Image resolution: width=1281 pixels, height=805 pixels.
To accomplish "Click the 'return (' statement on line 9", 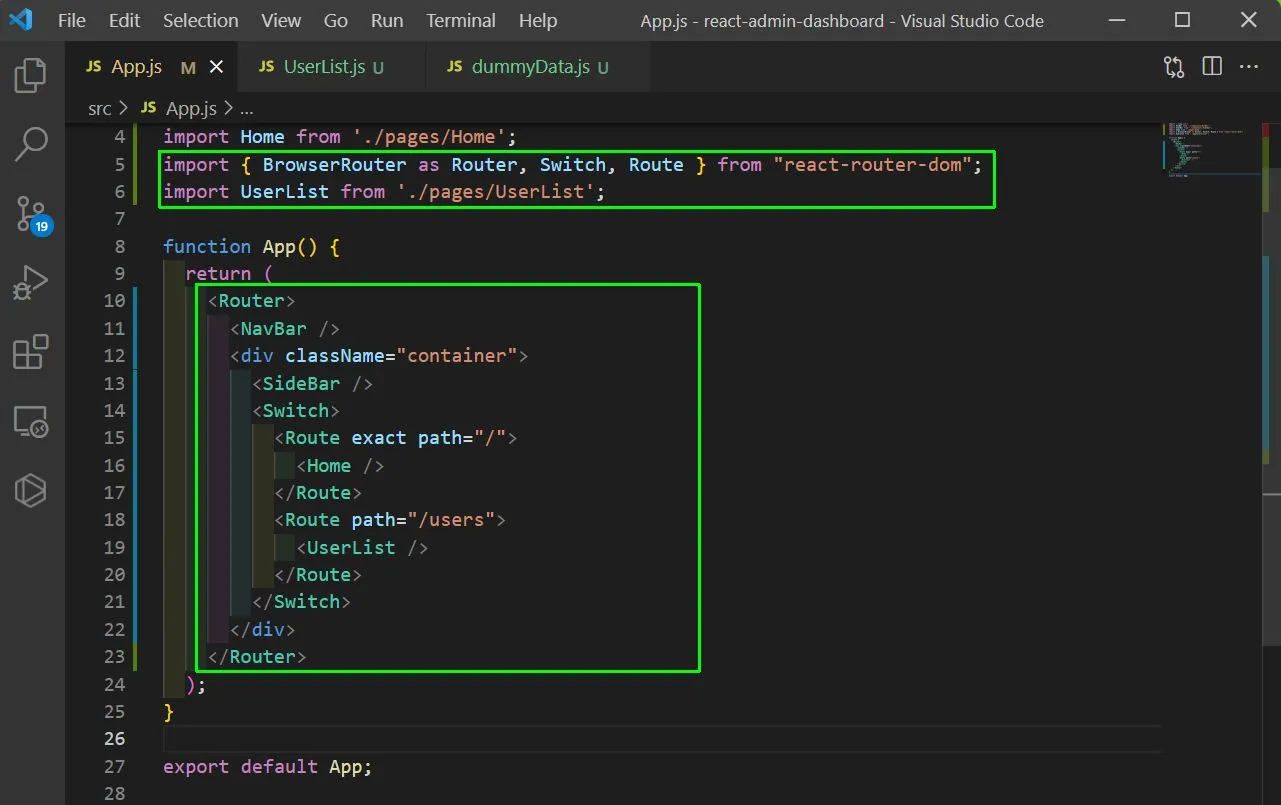I will click(229, 274).
